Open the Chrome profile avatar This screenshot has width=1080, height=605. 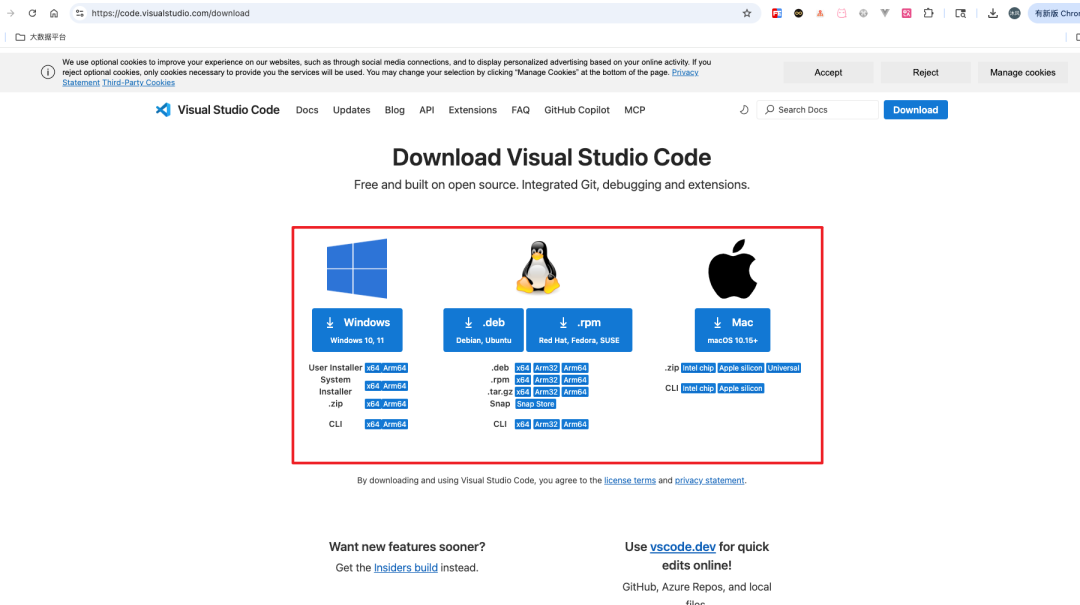[x=1015, y=13]
